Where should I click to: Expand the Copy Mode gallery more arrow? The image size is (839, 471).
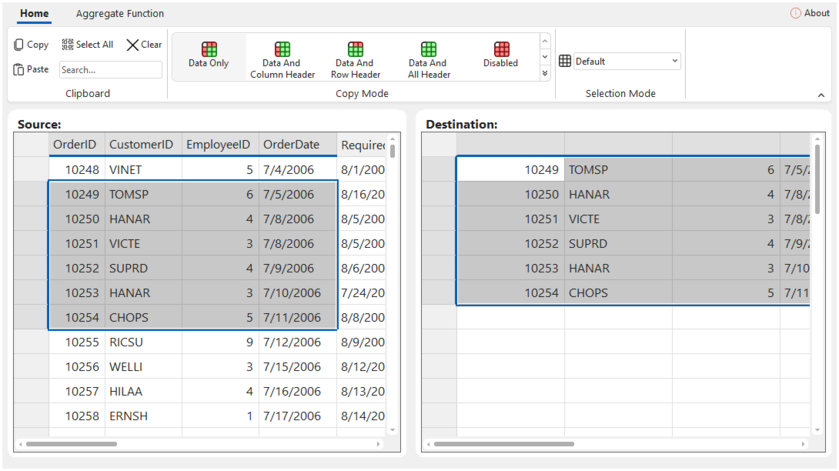pos(545,74)
